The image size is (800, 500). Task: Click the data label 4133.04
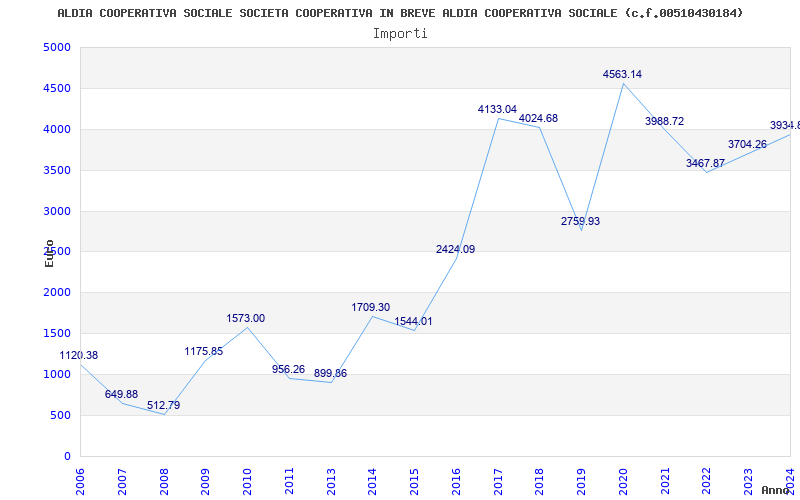(x=497, y=109)
